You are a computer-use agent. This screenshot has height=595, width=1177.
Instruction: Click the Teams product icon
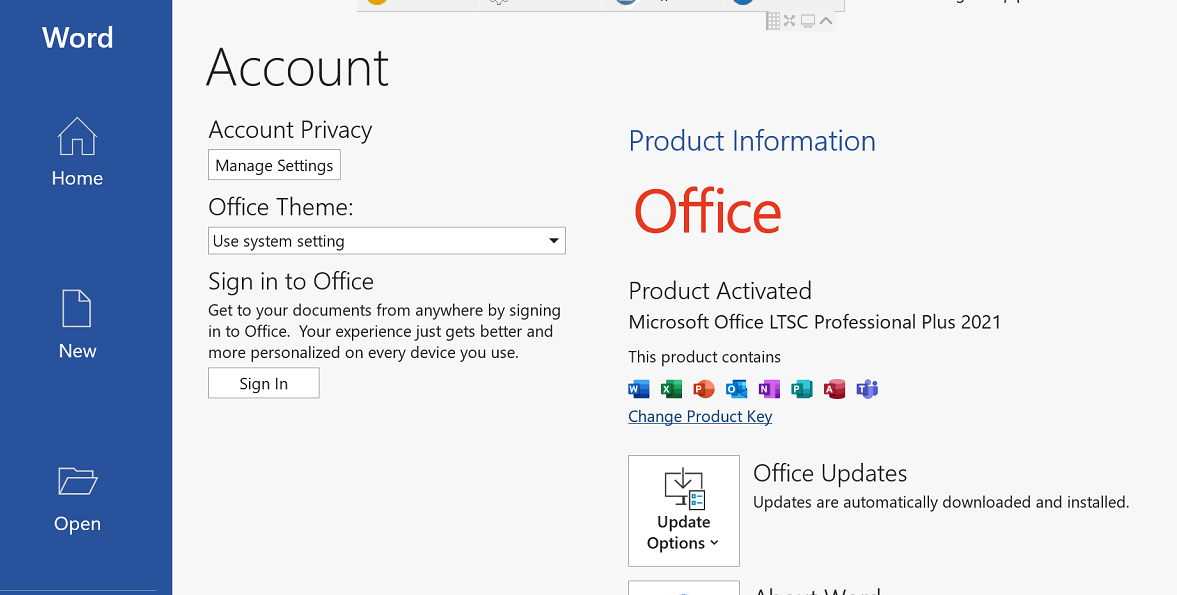867,389
